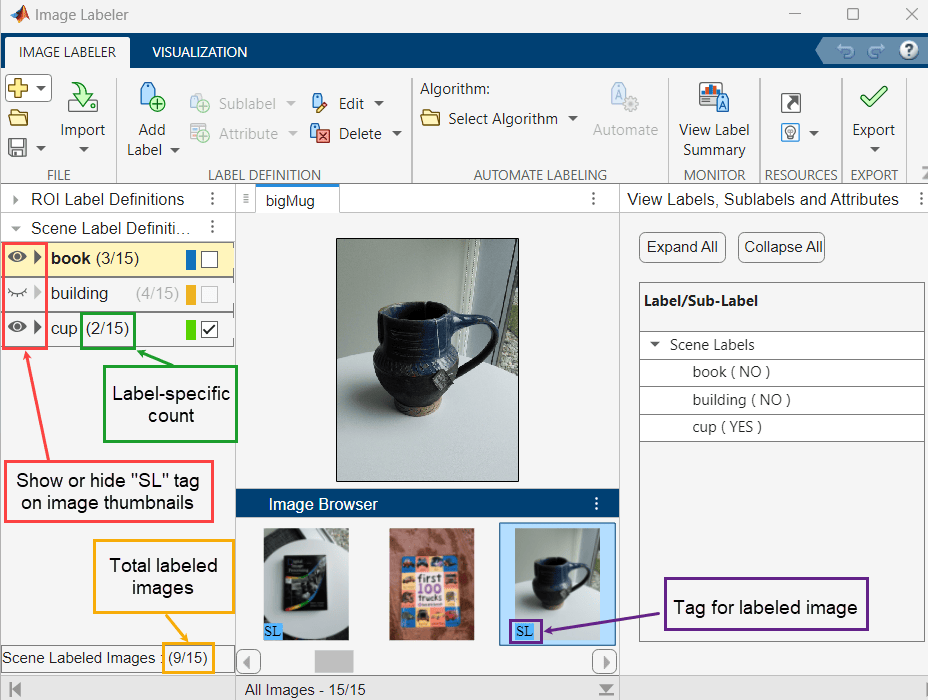Click the Select Algorithm folder icon

430,118
